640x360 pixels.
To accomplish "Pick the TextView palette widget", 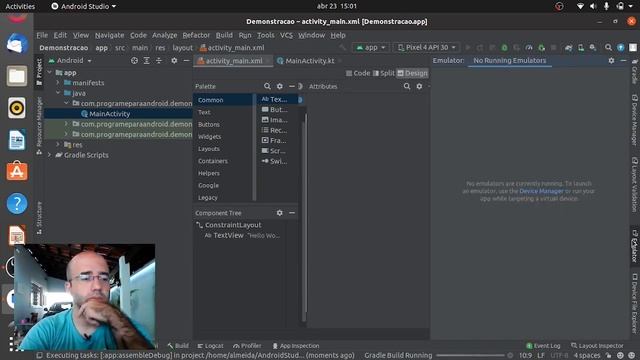I will click(x=278, y=99).
